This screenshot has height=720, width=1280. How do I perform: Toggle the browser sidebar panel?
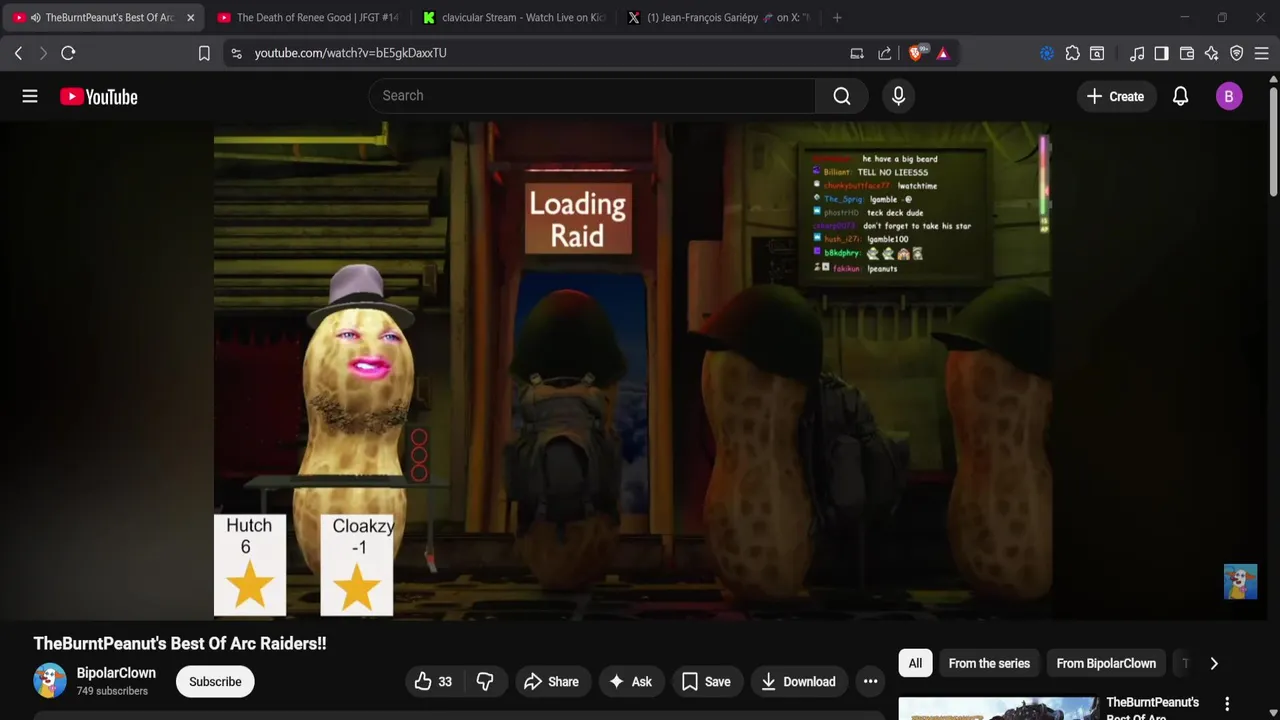(1161, 53)
